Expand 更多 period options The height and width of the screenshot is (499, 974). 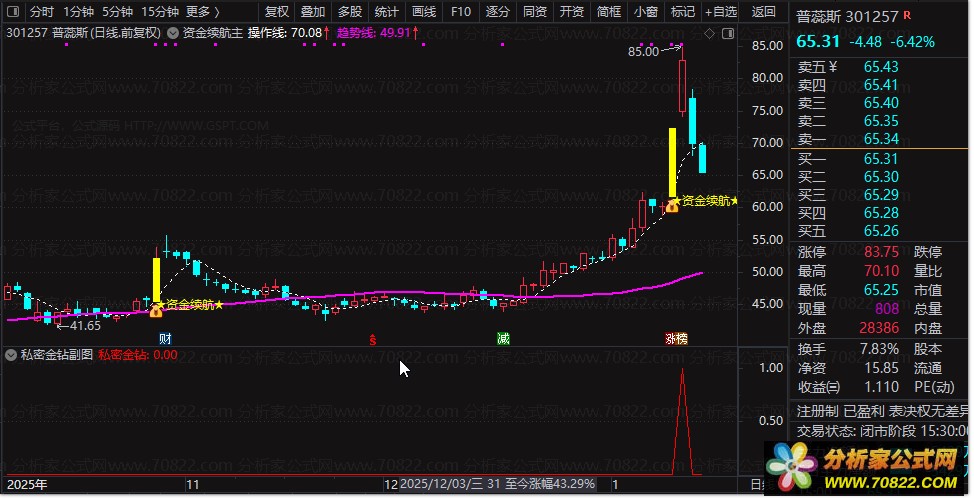point(203,12)
